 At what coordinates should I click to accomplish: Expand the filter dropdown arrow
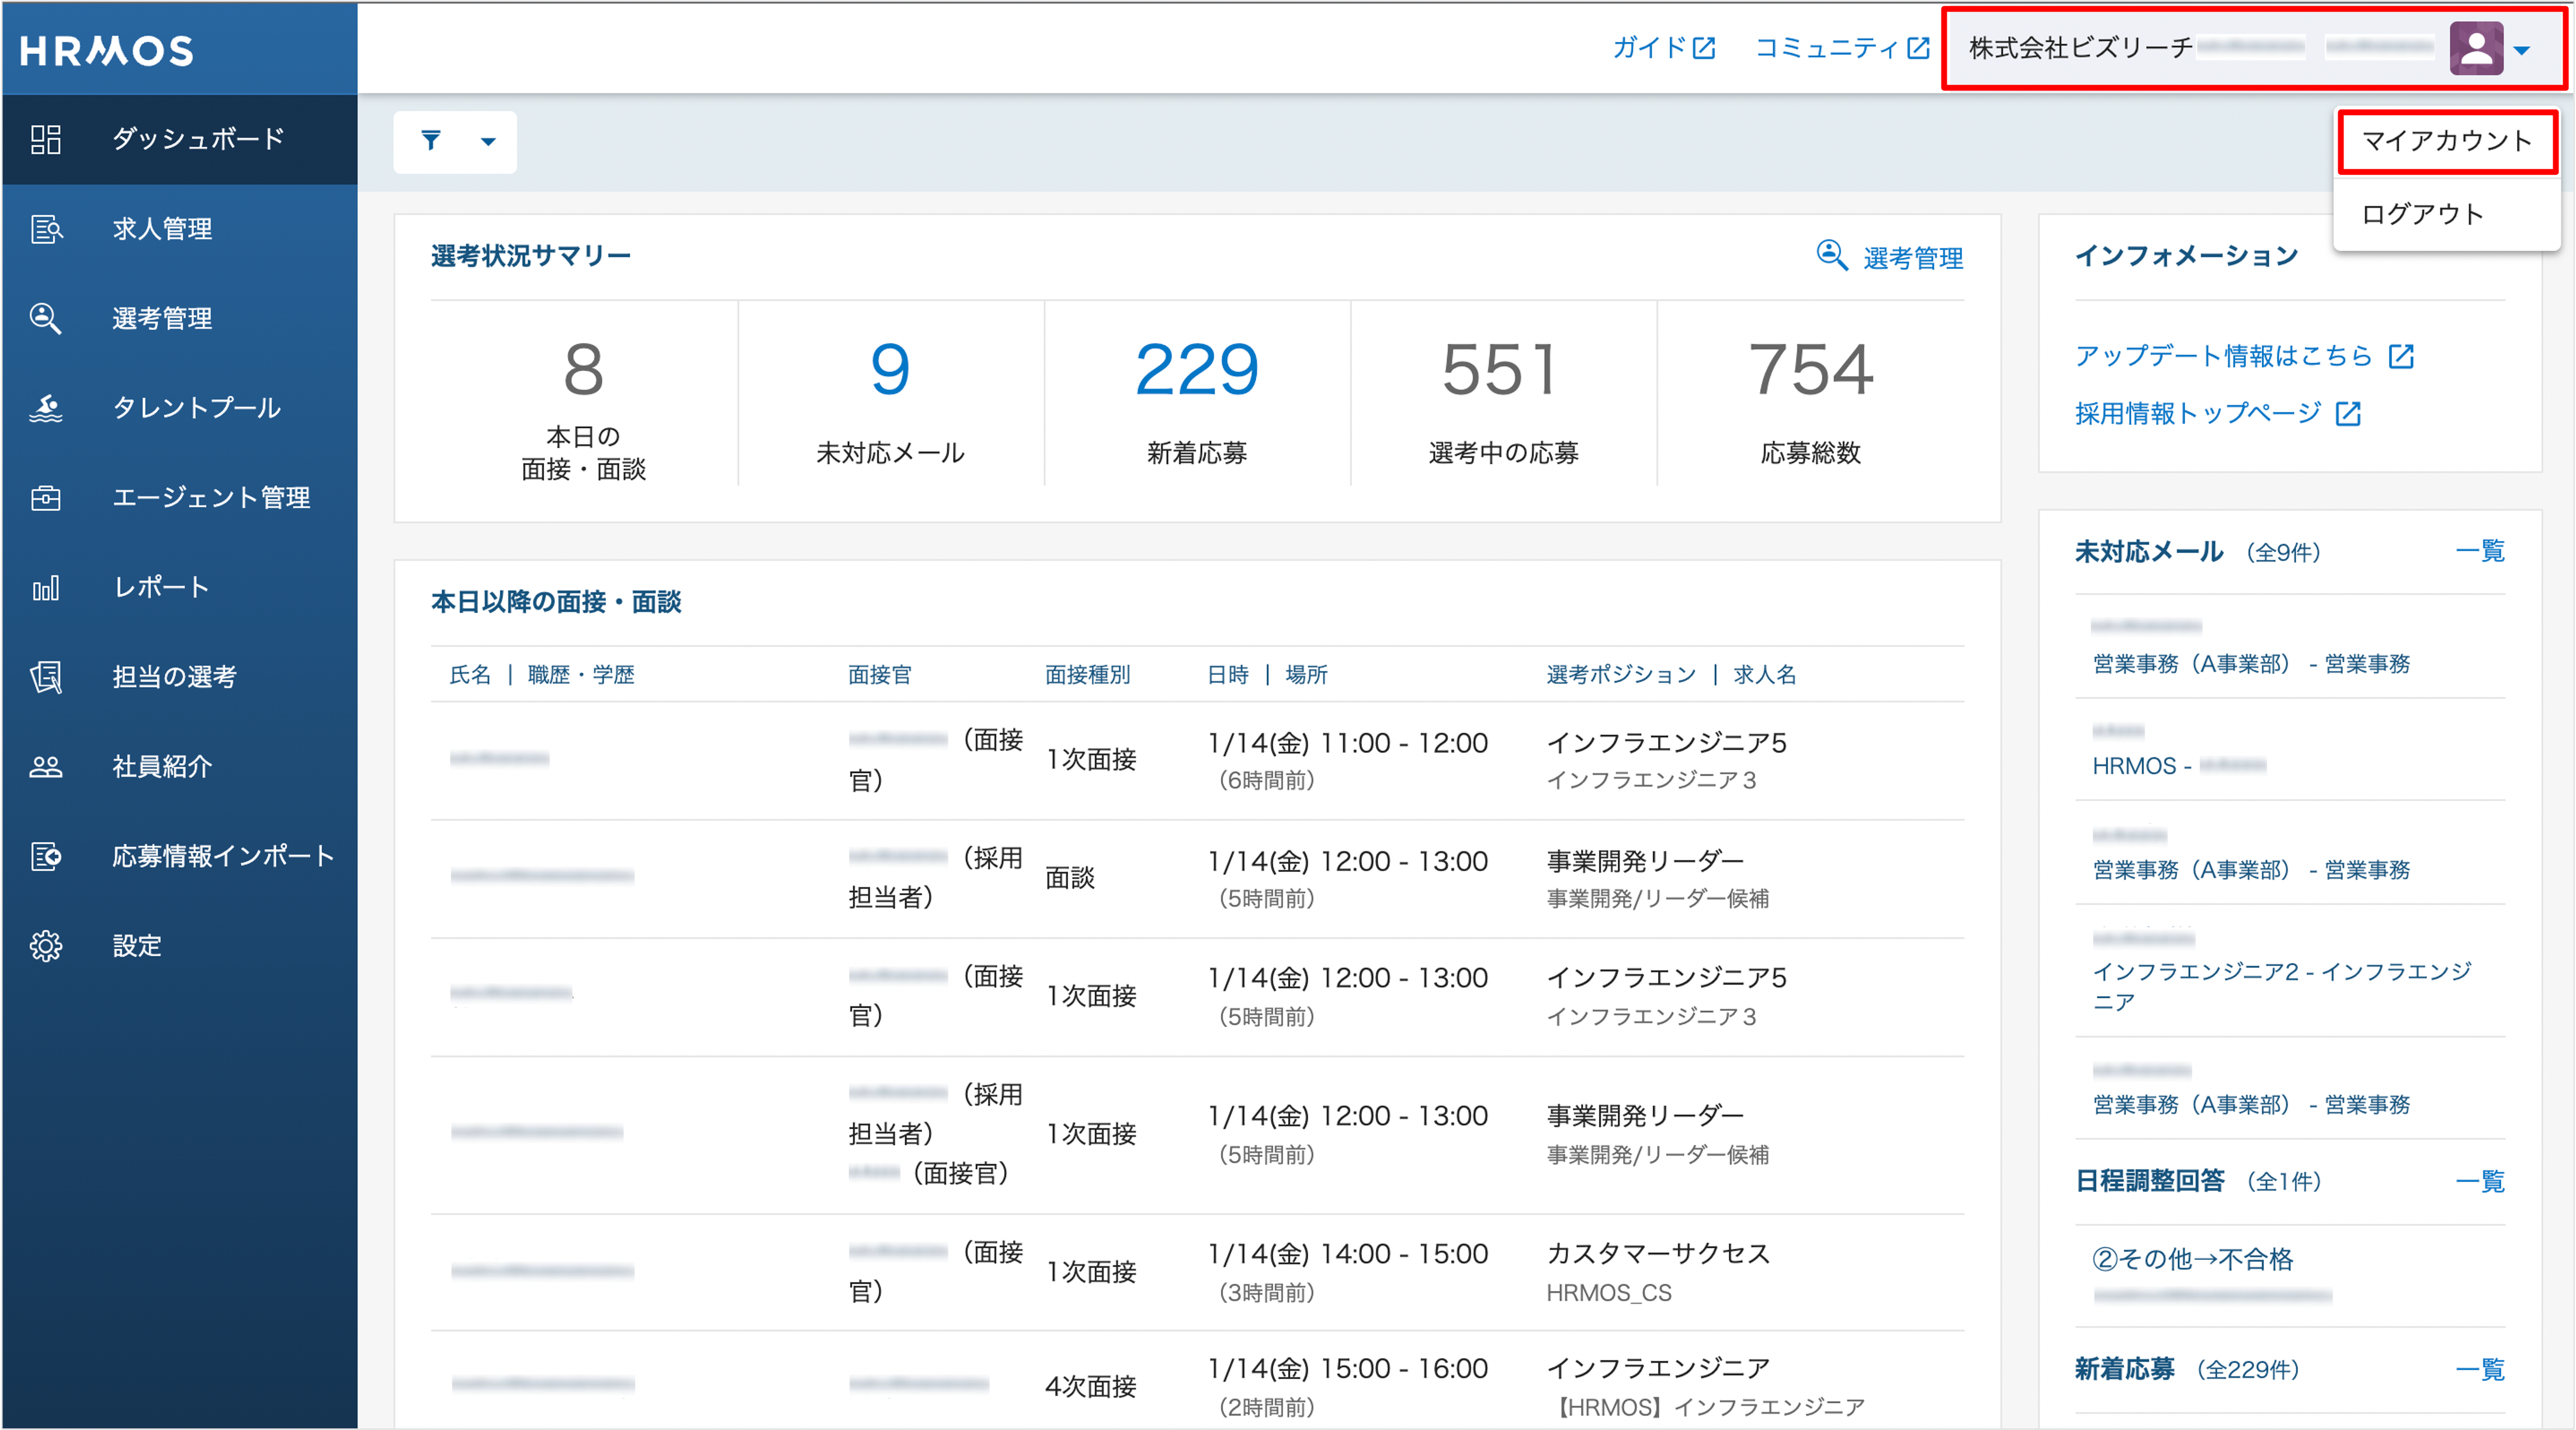point(488,142)
